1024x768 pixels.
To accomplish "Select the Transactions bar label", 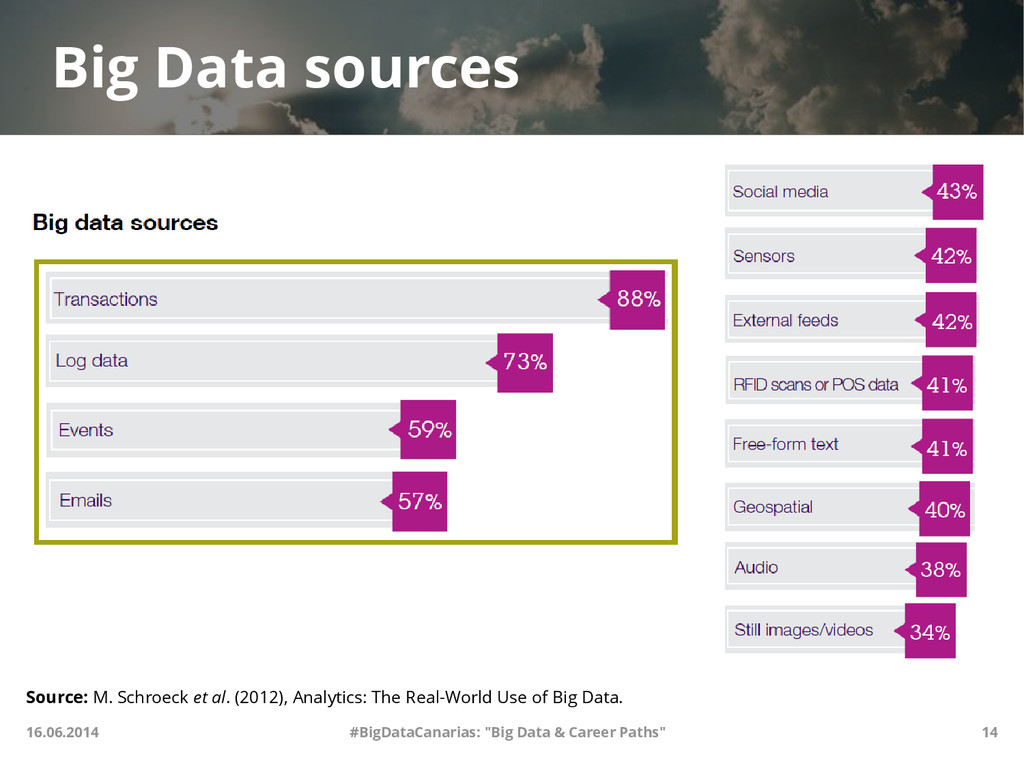I will (106, 299).
